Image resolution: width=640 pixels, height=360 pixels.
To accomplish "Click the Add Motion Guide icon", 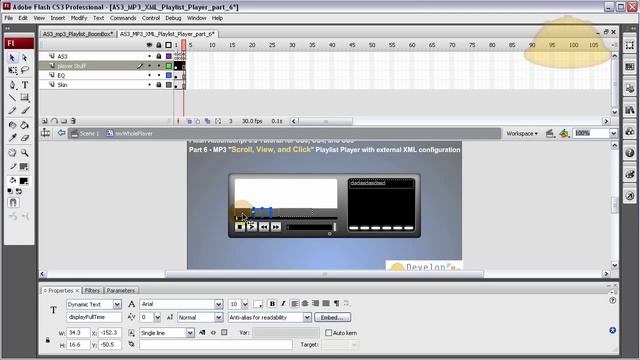I will [x=54, y=121].
